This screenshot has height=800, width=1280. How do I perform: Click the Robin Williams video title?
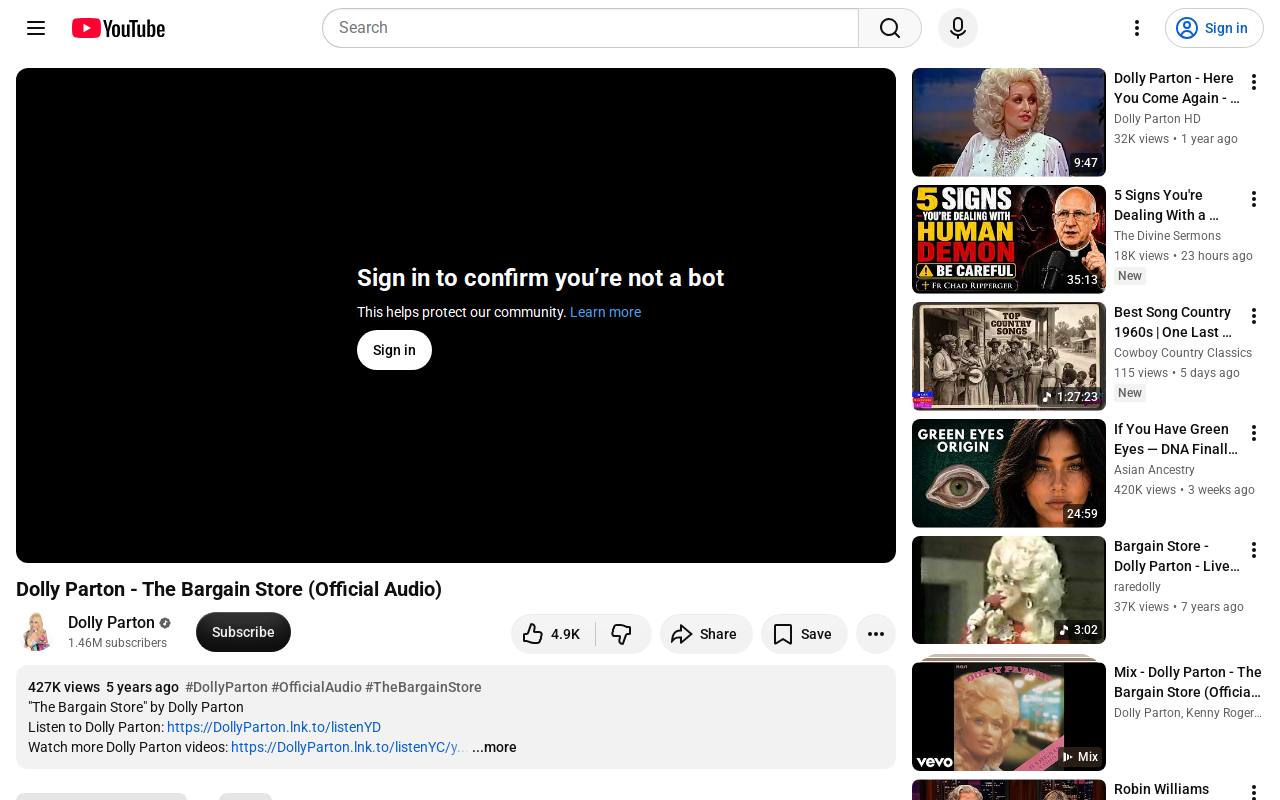point(1161,790)
